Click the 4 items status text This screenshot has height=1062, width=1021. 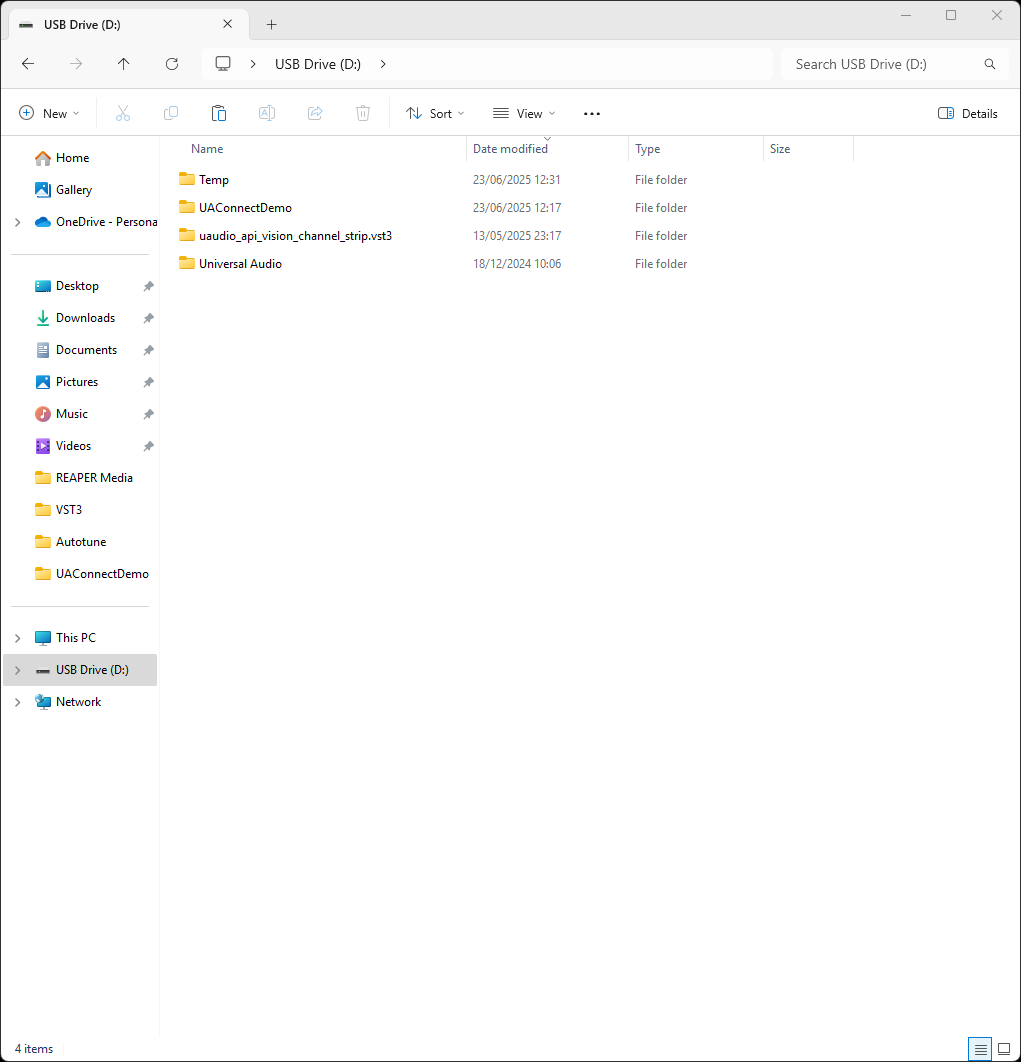pyautogui.click(x=34, y=1049)
